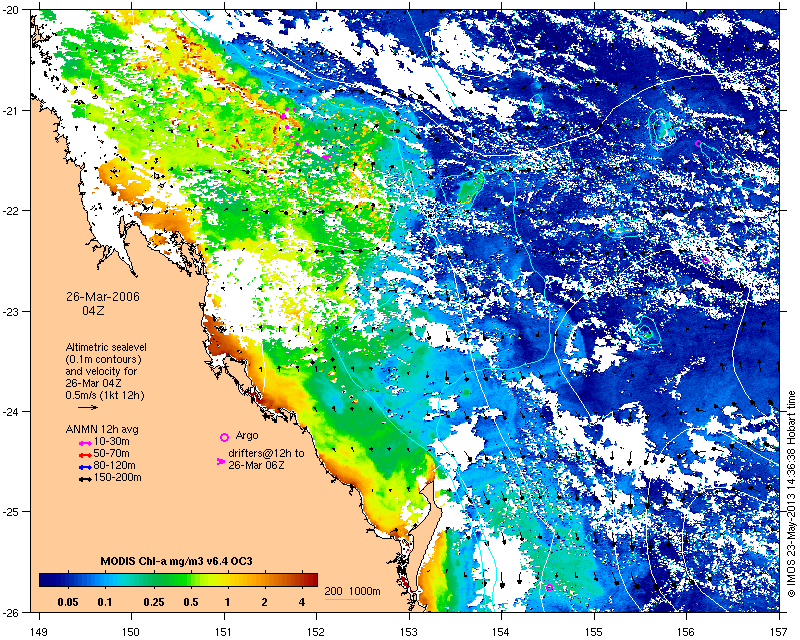Viewport: 800px width, 640px height.
Task: Select the blue 80-120m arrow legend symbol
Action: point(85,467)
